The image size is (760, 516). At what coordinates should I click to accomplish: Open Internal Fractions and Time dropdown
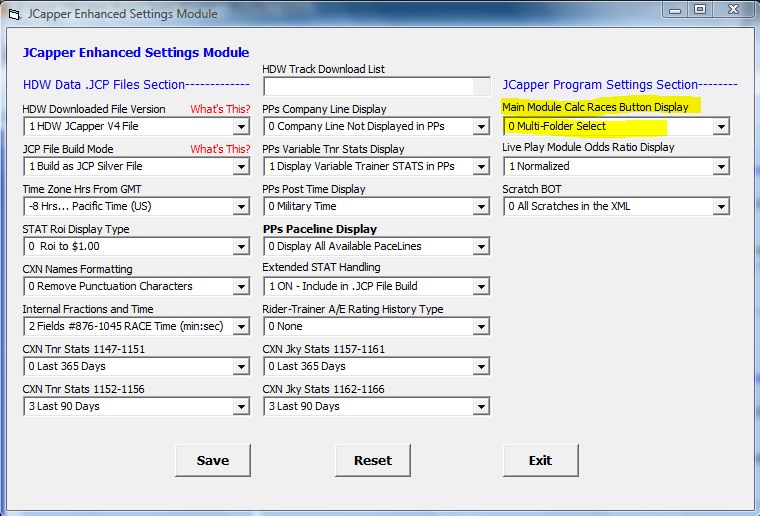coord(241,327)
